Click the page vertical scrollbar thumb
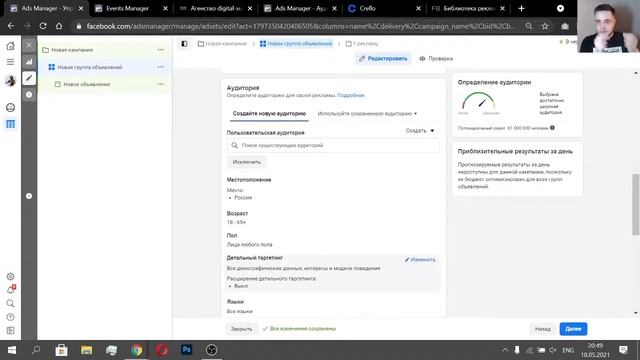The height and width of the screenshot is (360, 640). click(x=636, y=204)
